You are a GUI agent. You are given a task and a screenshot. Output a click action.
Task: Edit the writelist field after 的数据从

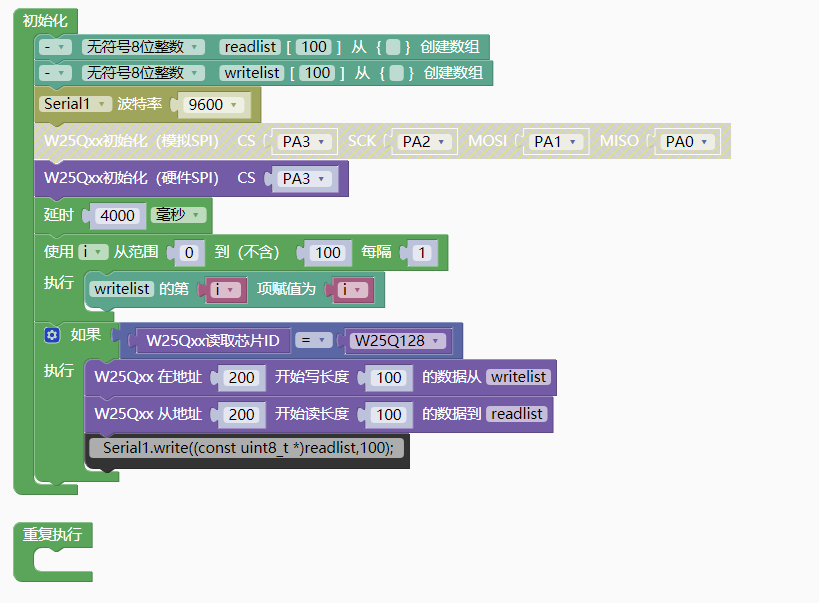coord(518,377)
